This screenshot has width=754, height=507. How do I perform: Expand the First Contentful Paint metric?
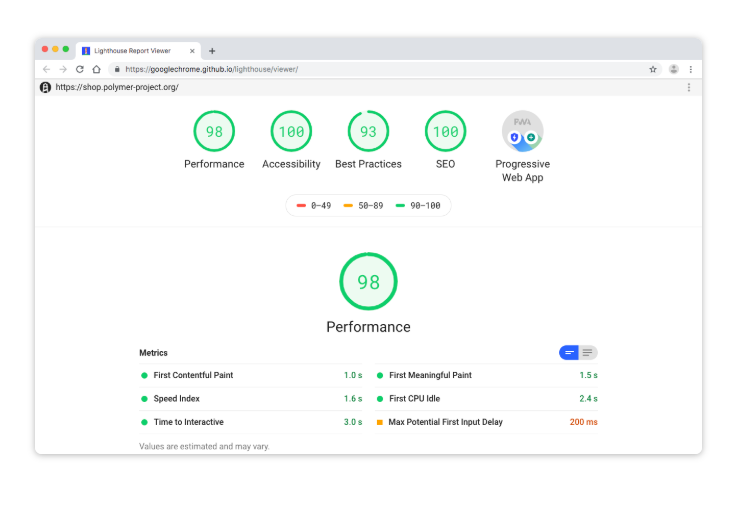(193, 375)
